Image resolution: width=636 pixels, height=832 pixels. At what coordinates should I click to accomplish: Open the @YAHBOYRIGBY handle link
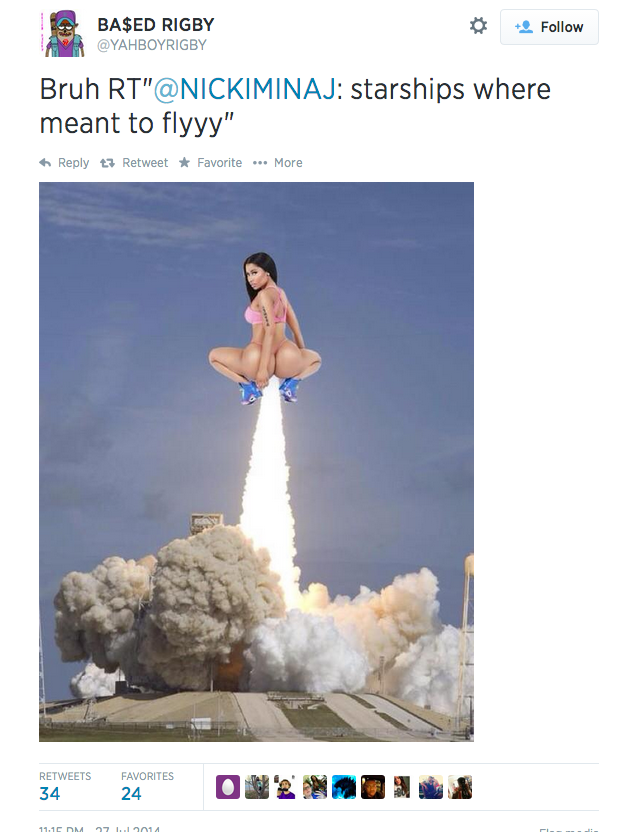(152, 45)
